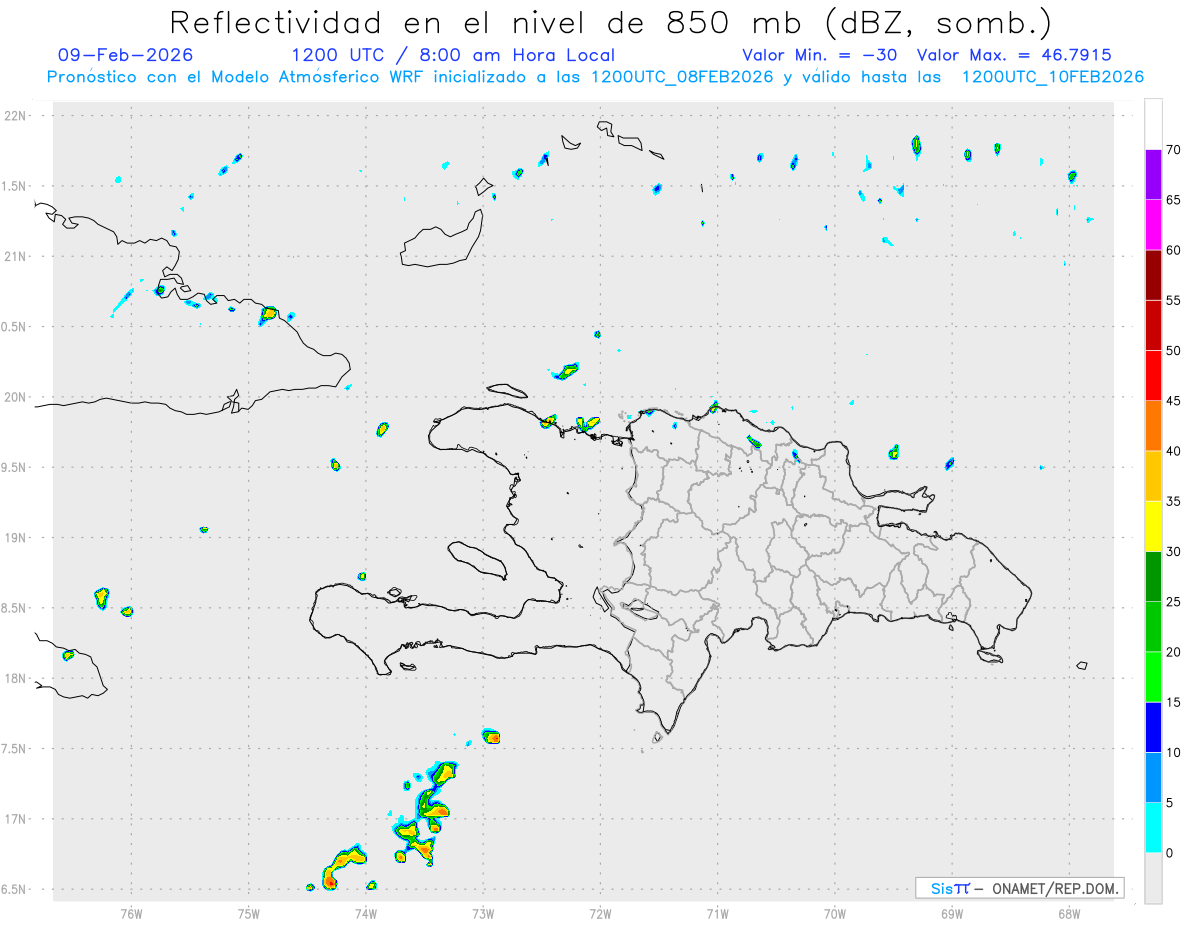Click the latitude label "17N"

tap(17, 819)
